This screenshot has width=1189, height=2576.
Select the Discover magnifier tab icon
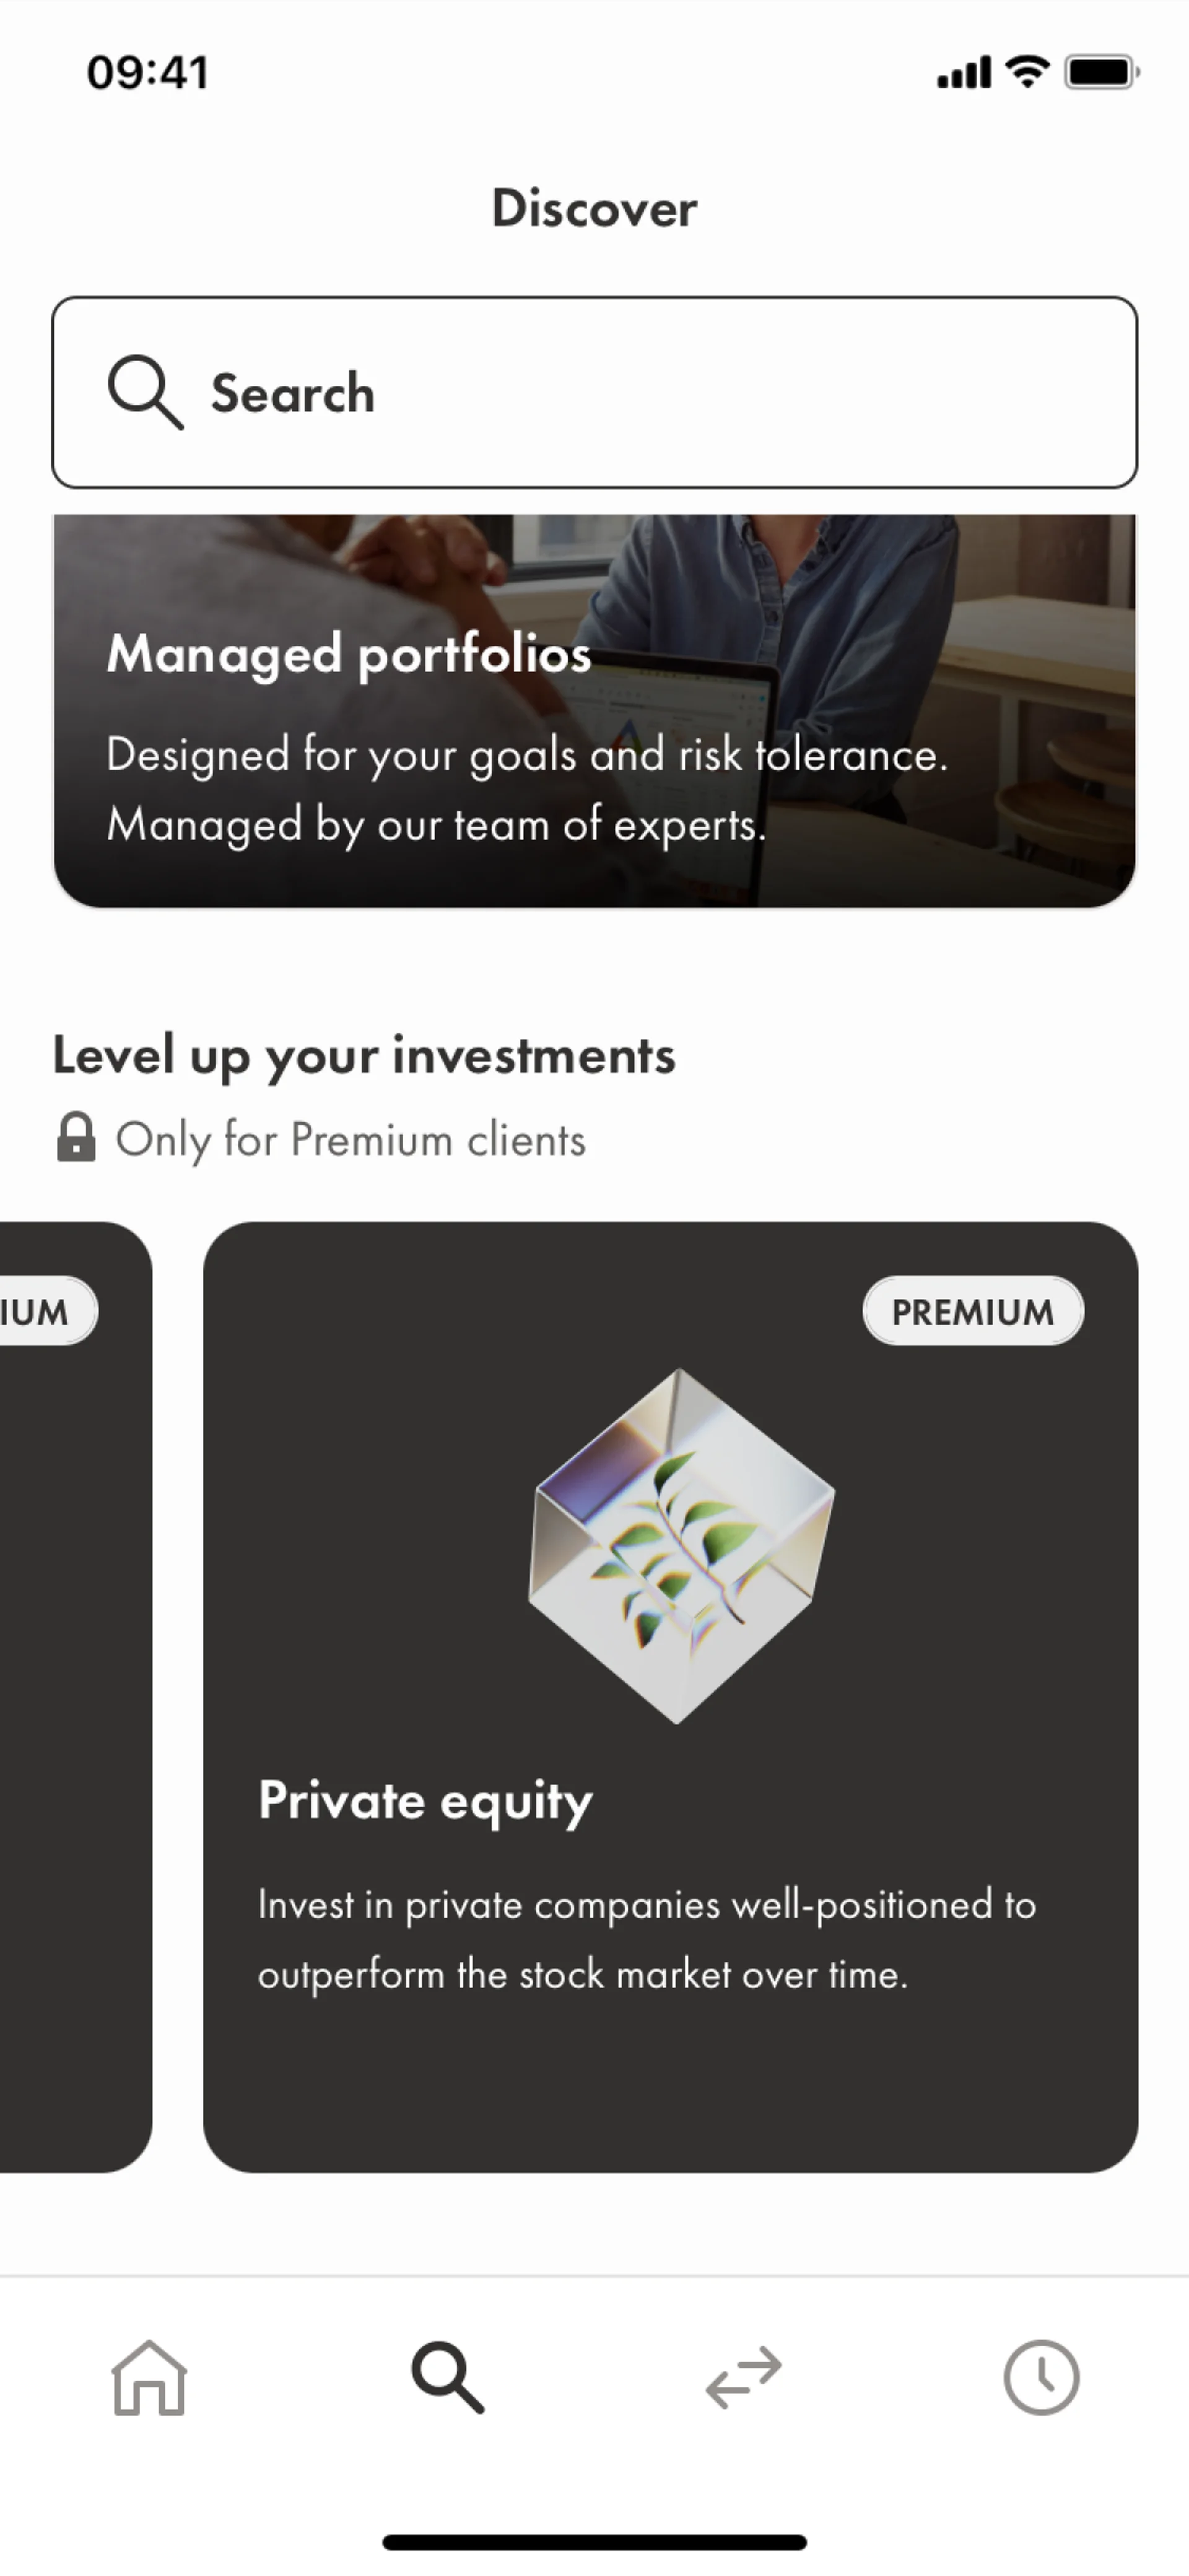pyautogui.click(x=447, y=2378)
